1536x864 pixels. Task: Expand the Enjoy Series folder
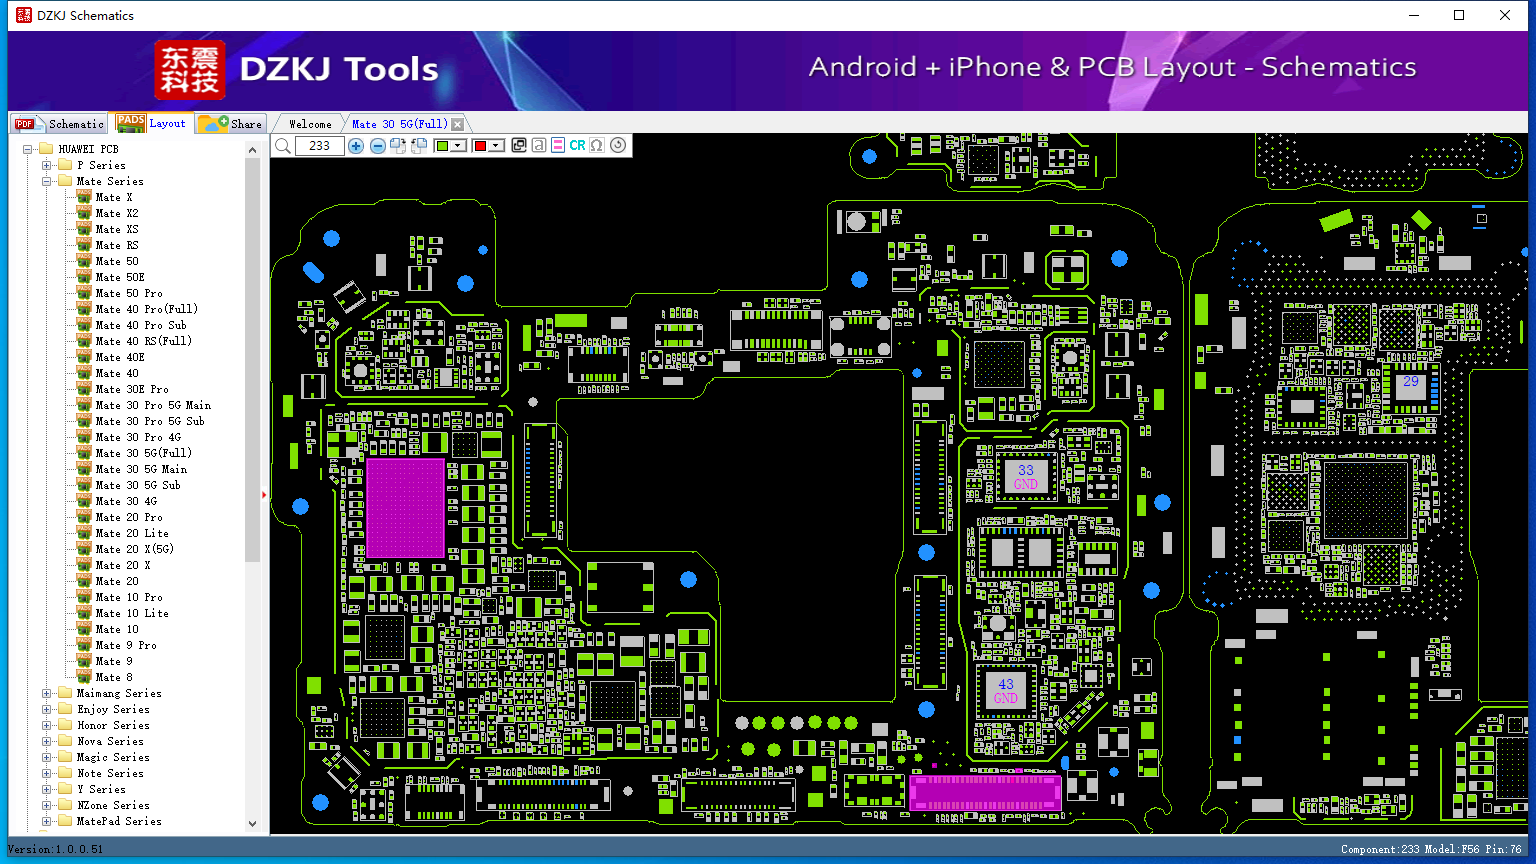[46, 709]
